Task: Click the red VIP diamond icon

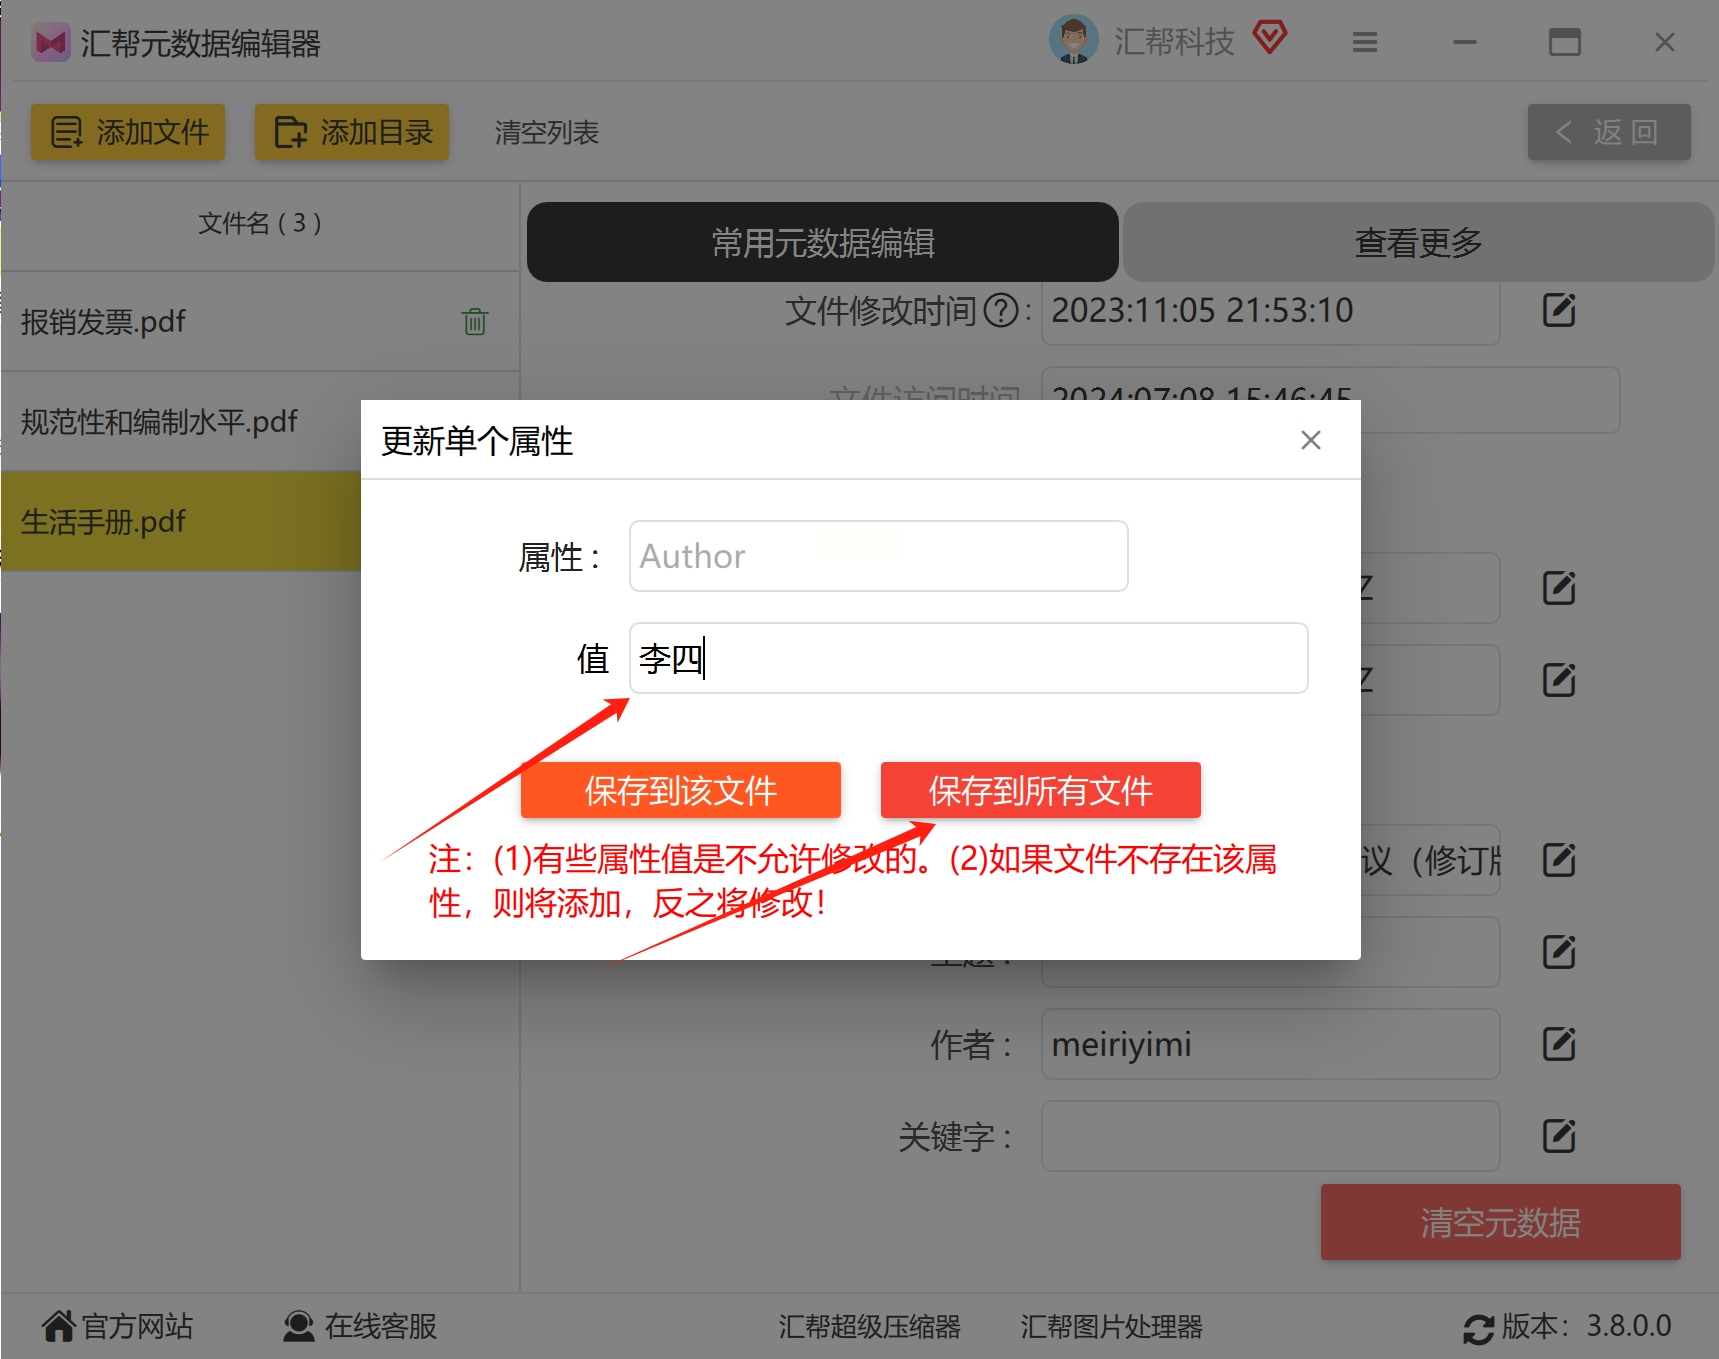Action: pos(1270,39)
